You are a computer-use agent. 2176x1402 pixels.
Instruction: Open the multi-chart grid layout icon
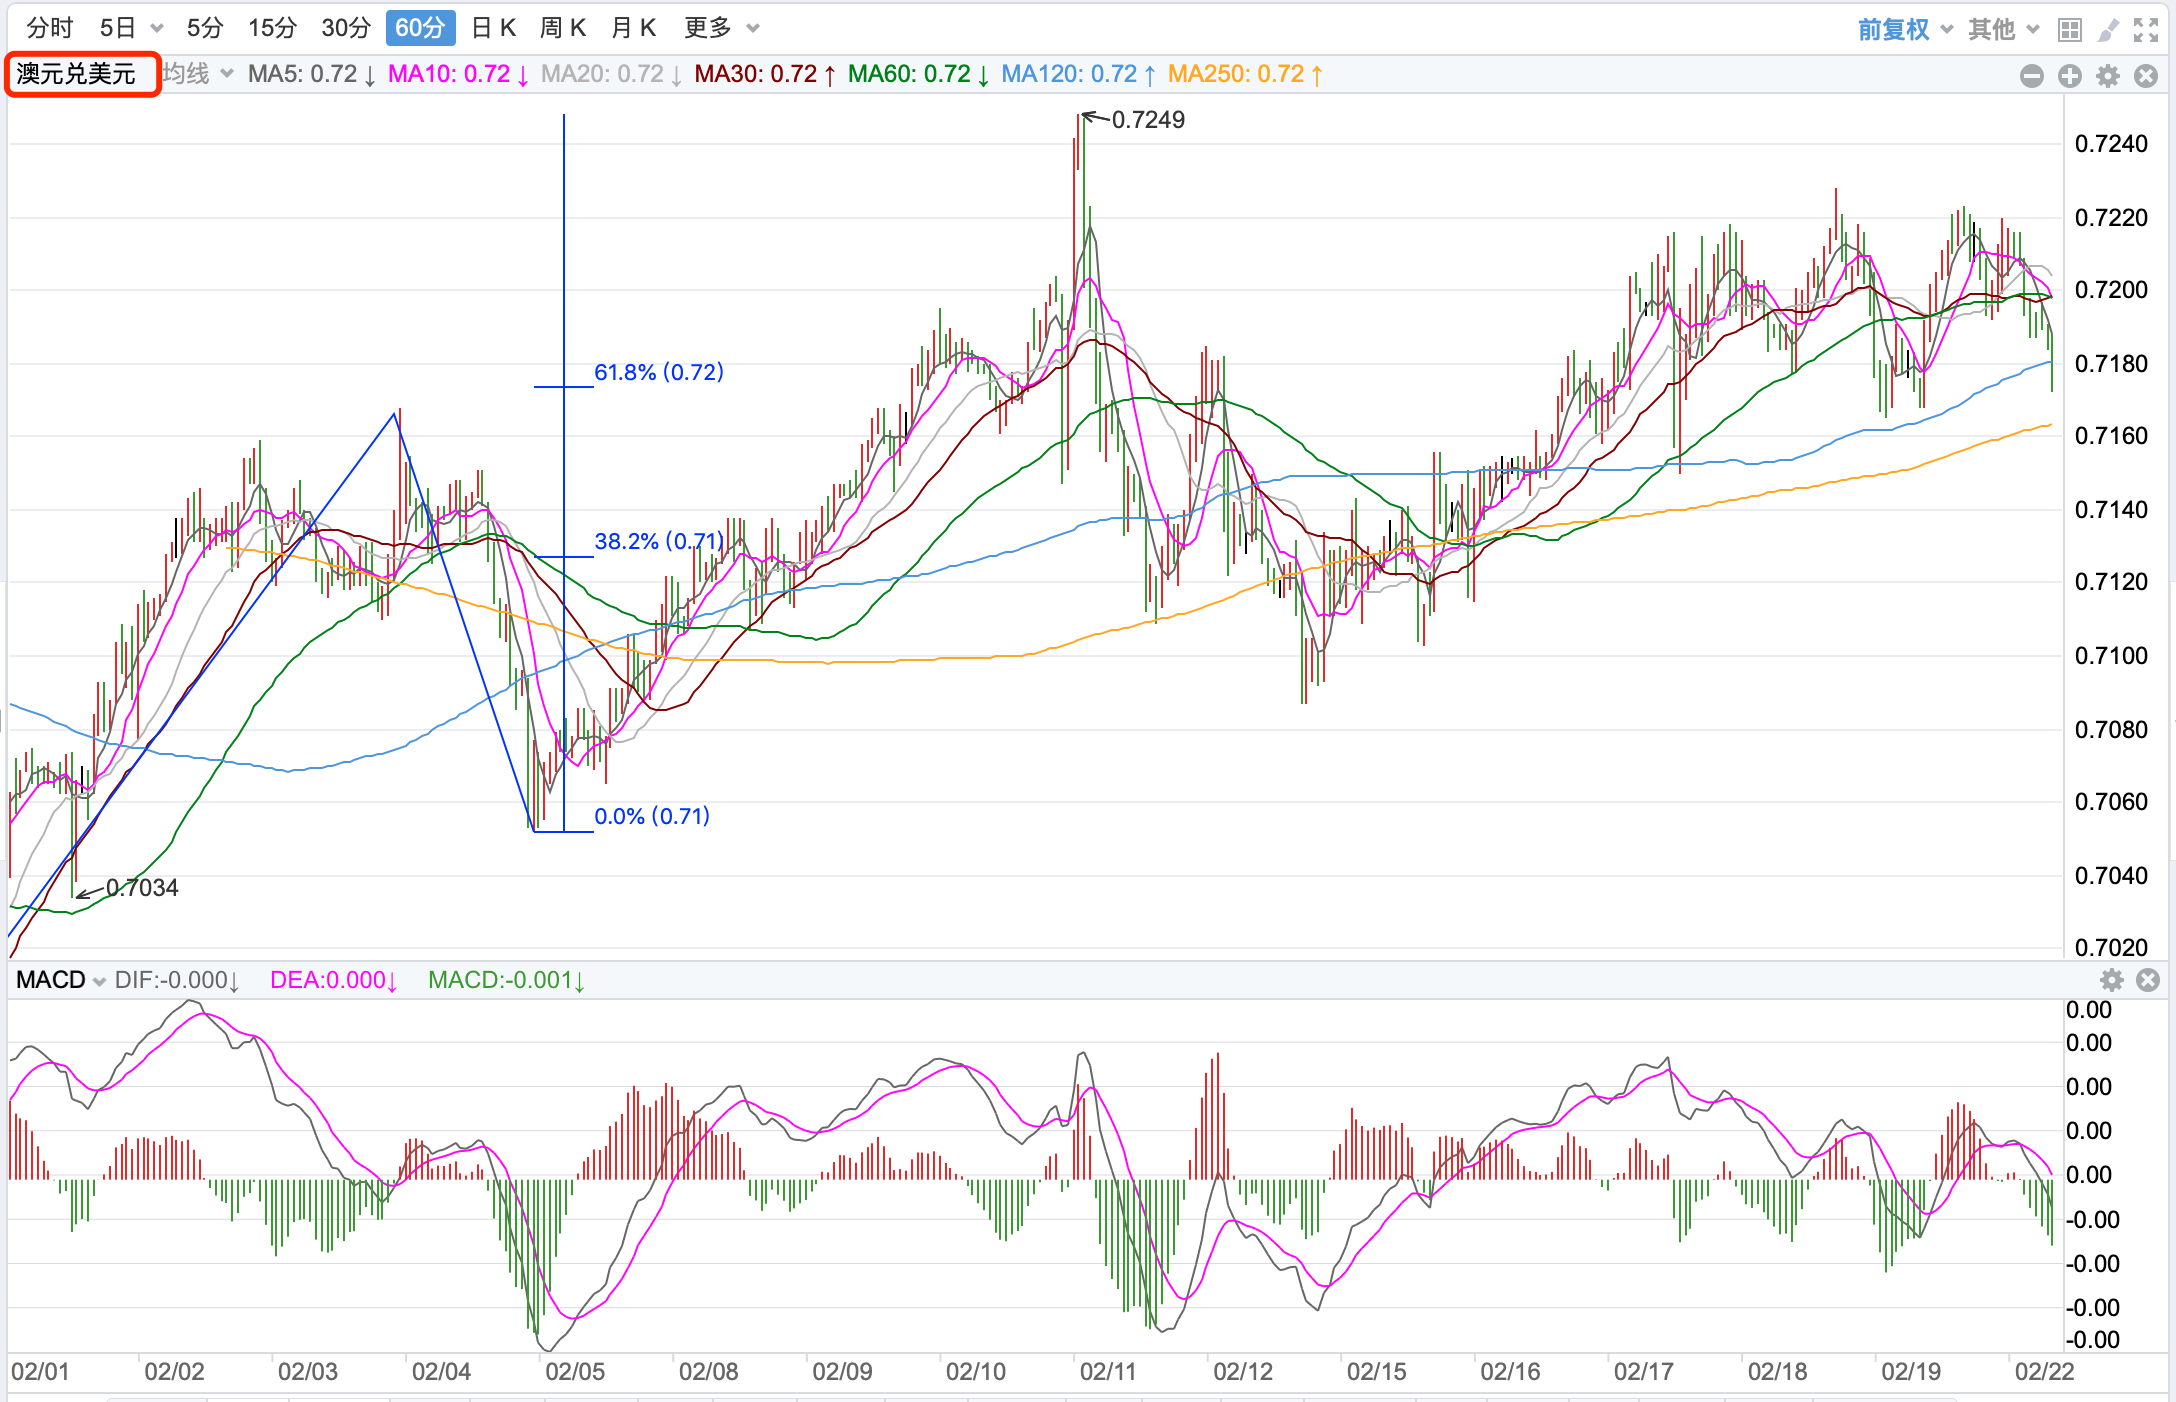[2069, 30]
